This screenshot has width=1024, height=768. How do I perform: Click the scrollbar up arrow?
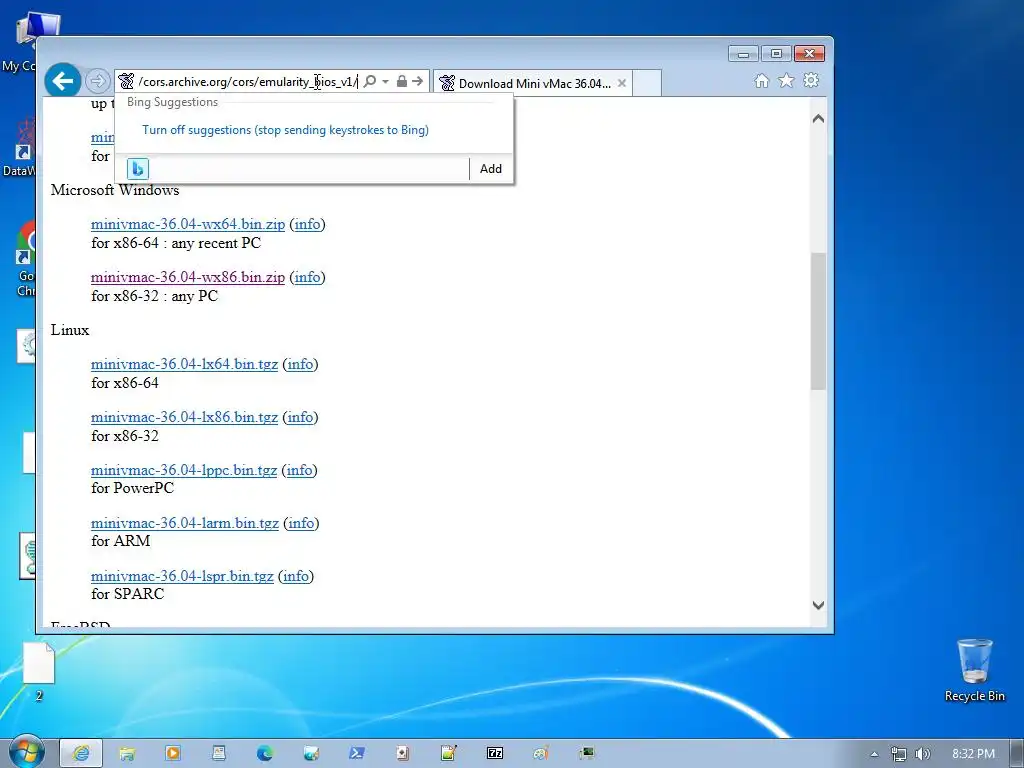pos(818,119)
